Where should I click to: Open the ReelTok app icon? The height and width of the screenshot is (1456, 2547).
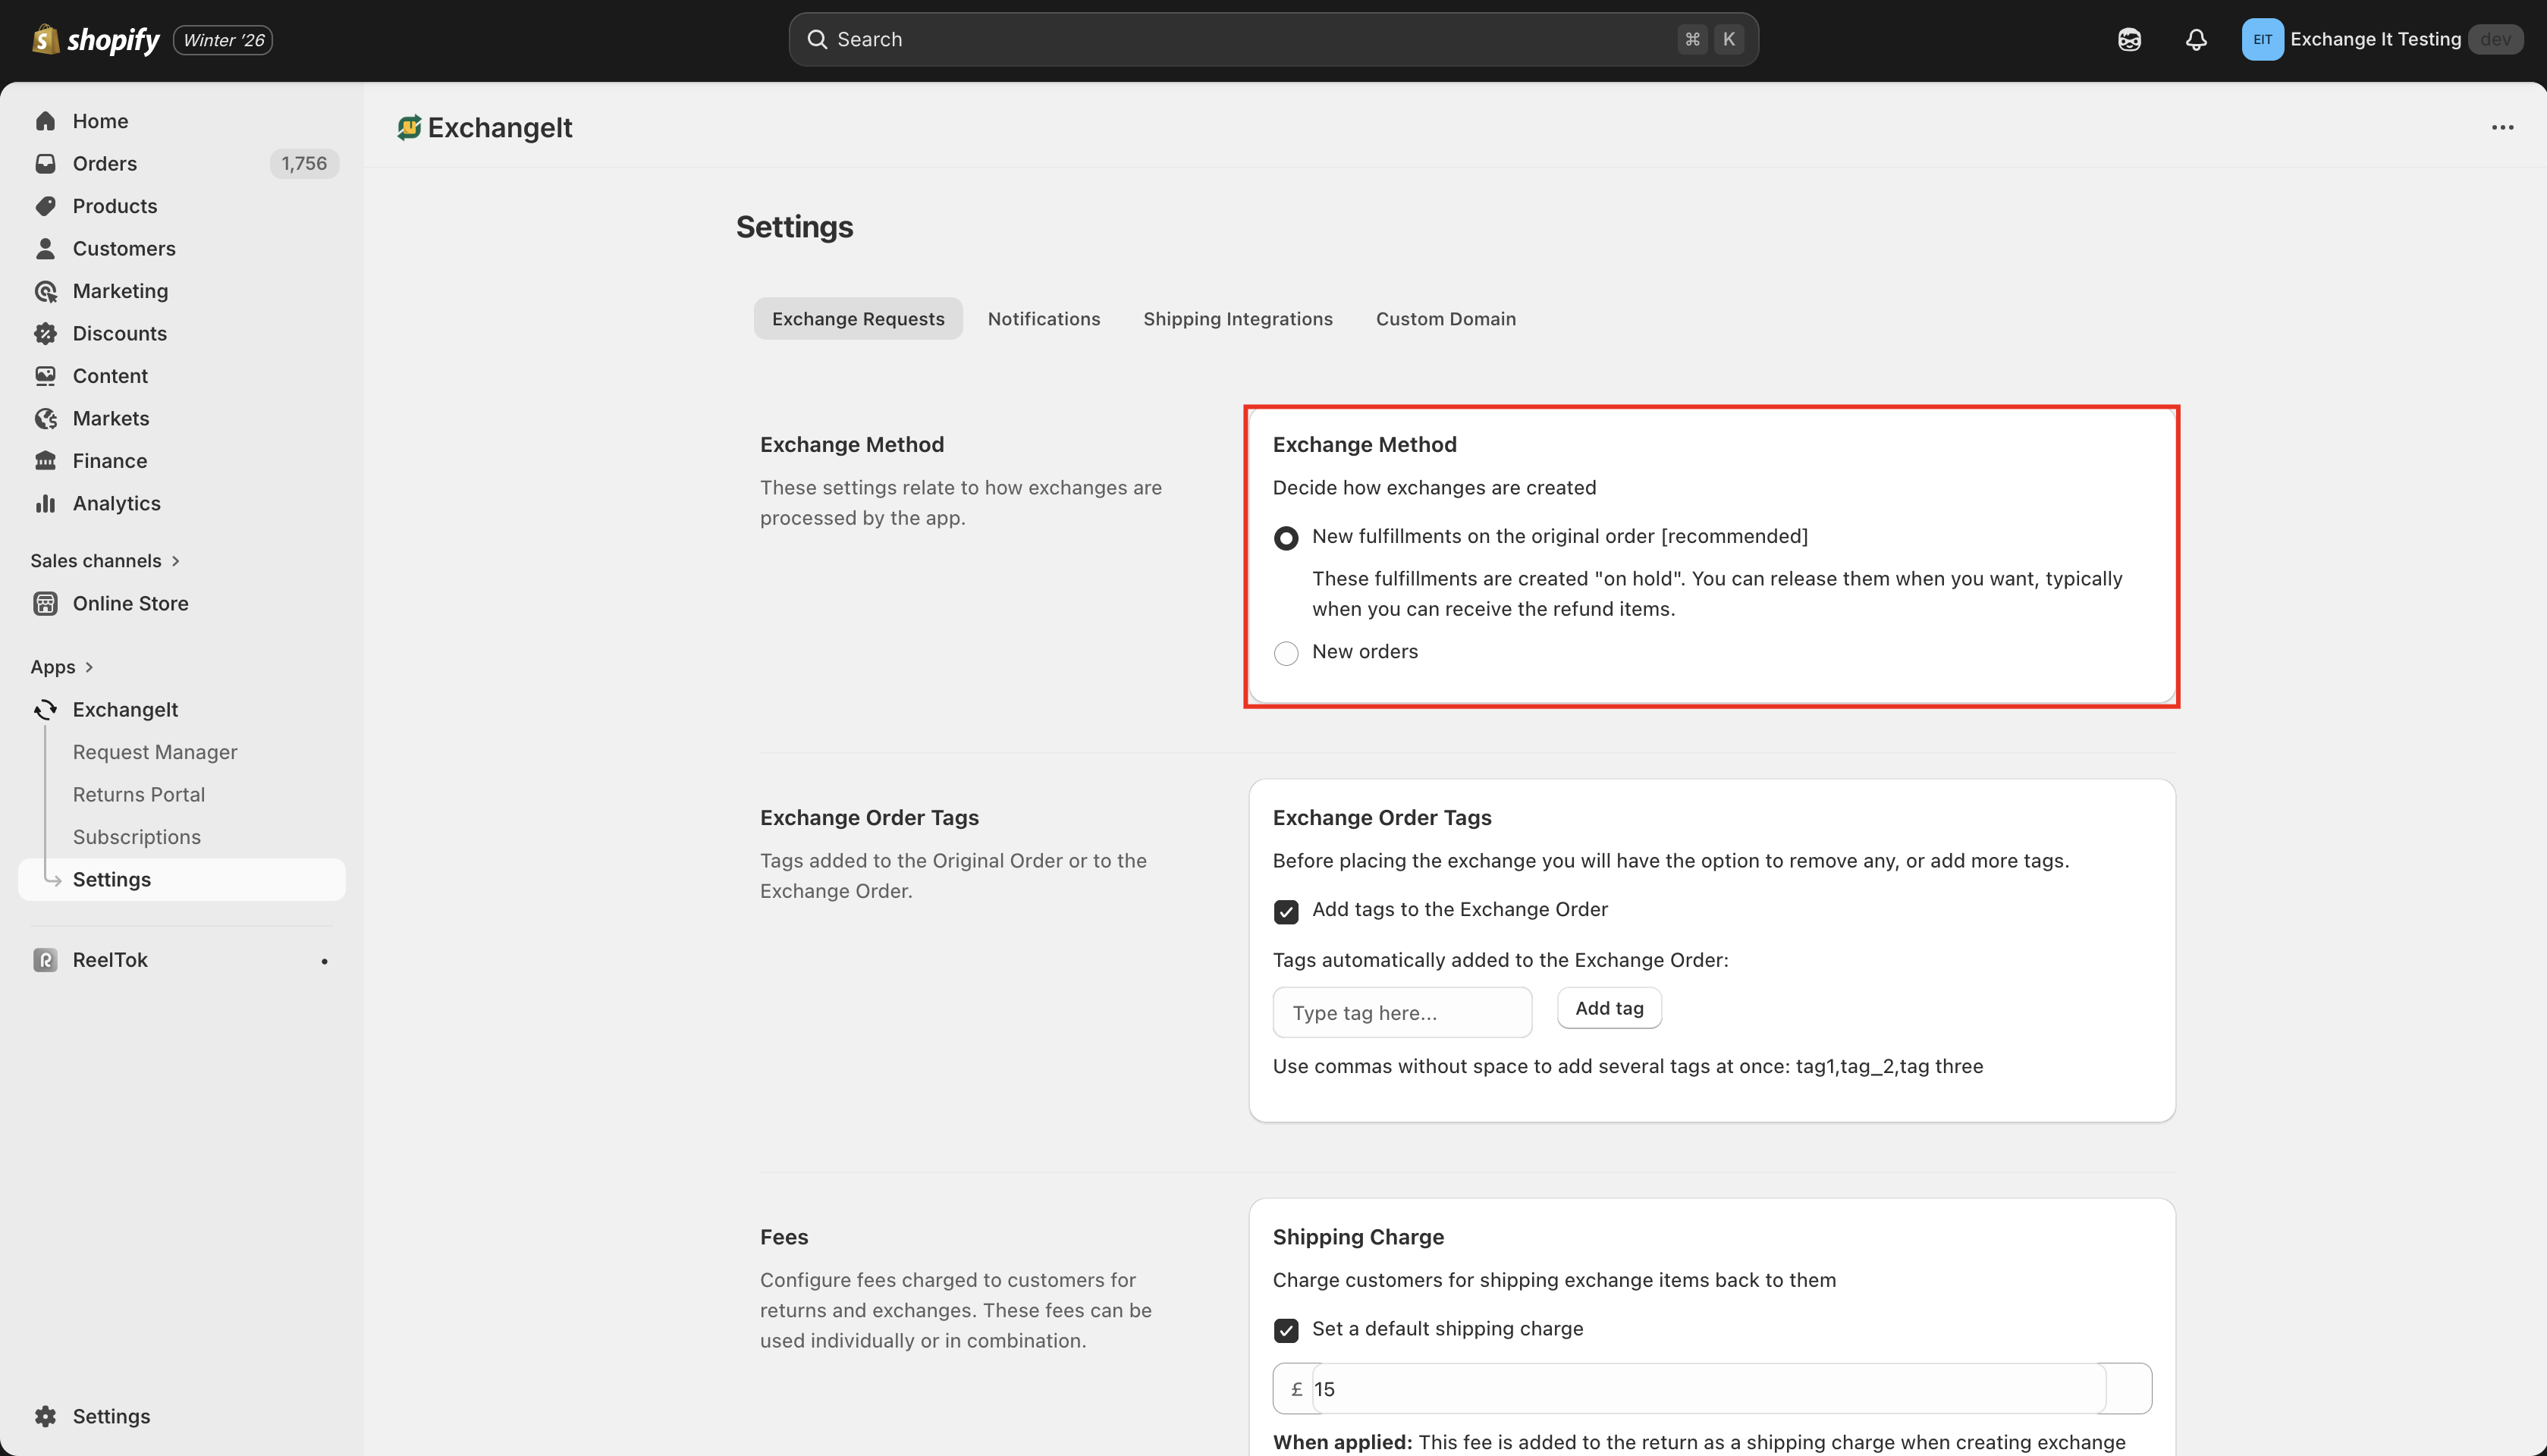[x=45, y=960]
